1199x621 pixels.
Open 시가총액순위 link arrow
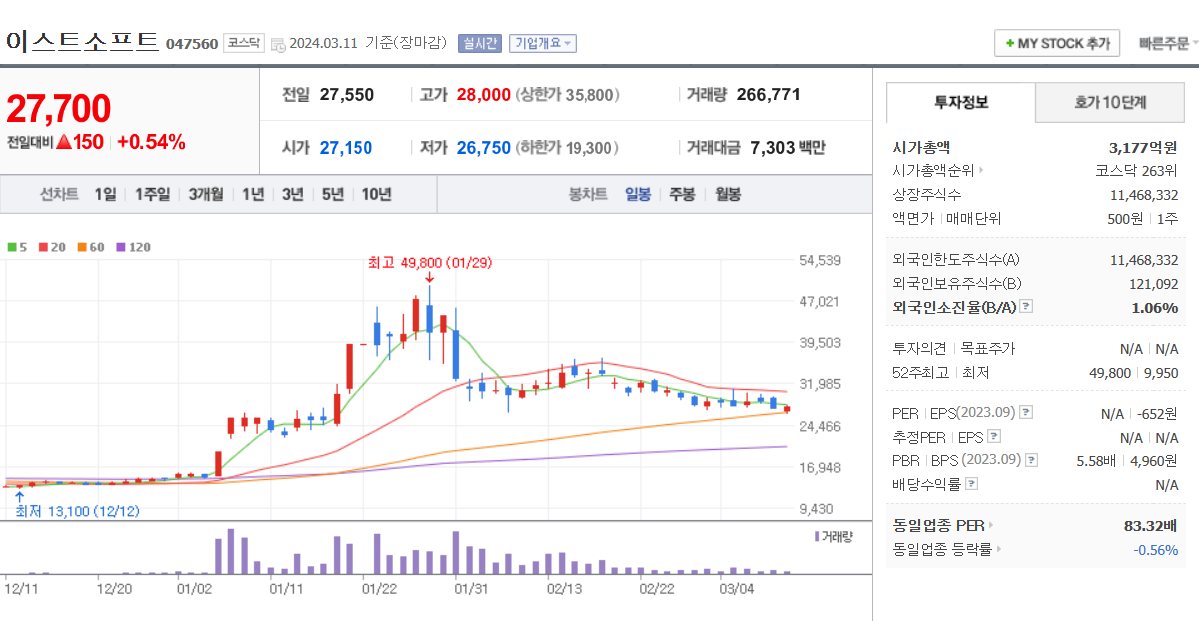980,171
